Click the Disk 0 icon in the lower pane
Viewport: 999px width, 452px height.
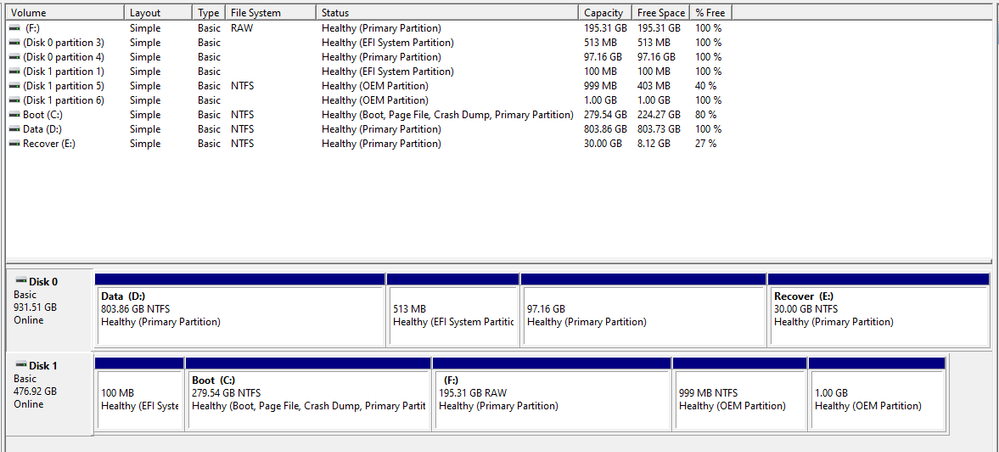pyautogui.click(x=20, y=282)
